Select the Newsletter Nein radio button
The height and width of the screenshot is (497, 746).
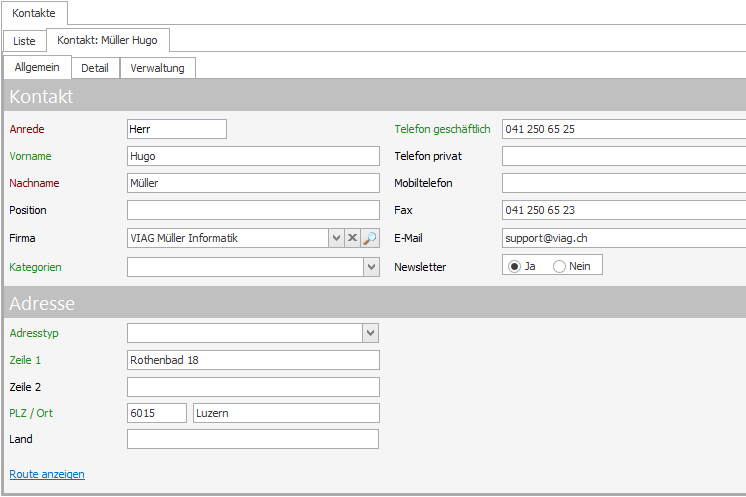(x=559, y=266)
